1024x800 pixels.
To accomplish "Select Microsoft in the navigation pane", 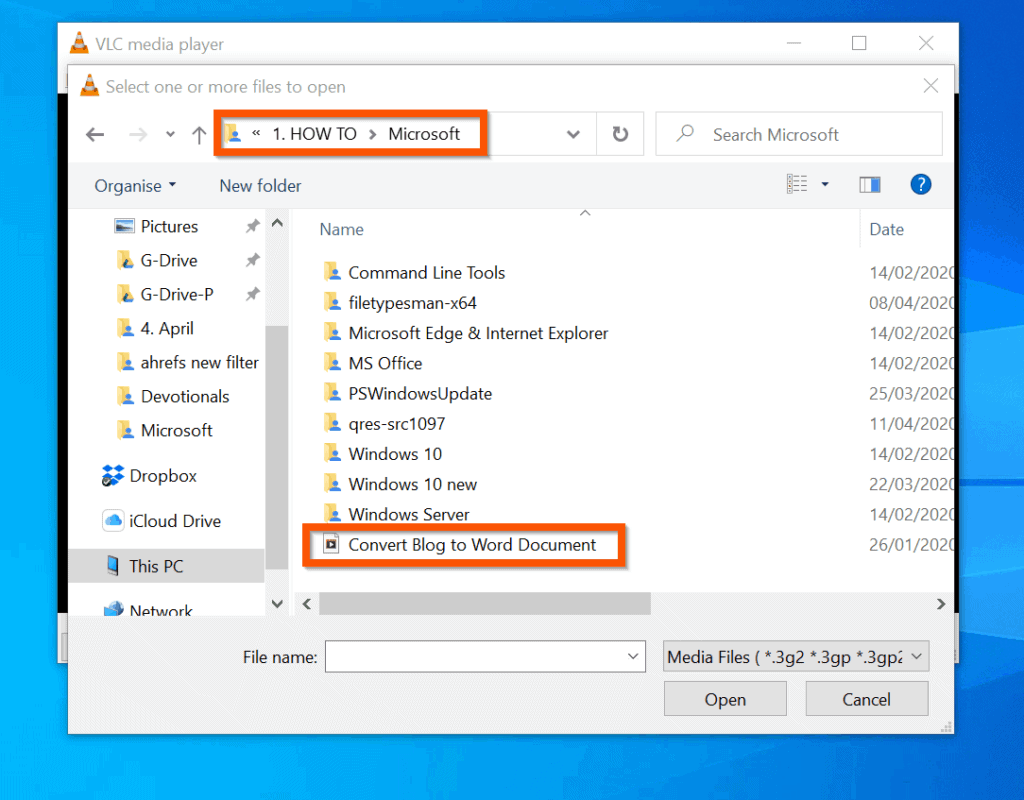I will (176, 430).
